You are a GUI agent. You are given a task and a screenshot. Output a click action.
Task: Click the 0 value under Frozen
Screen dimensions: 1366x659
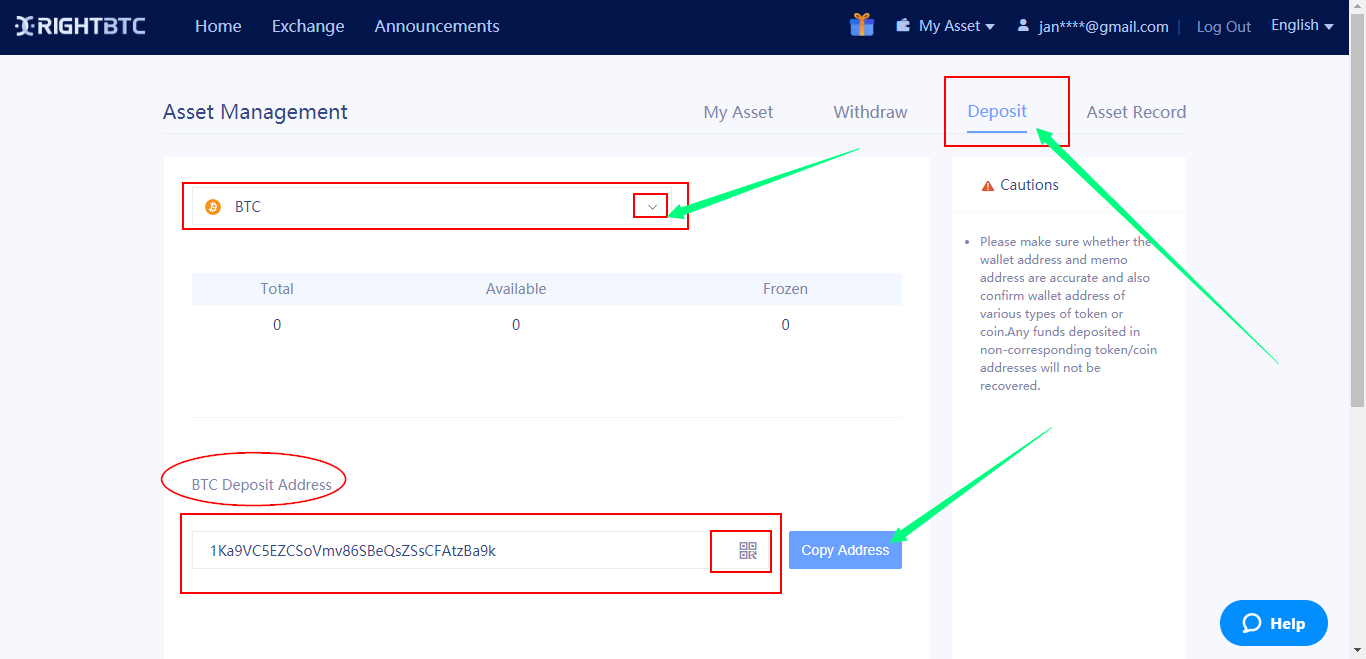[785, 325]
